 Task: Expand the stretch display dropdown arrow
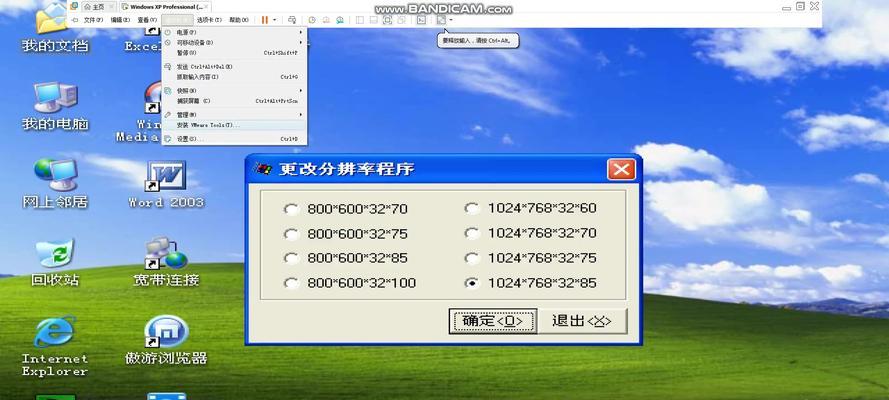point(451,20)
